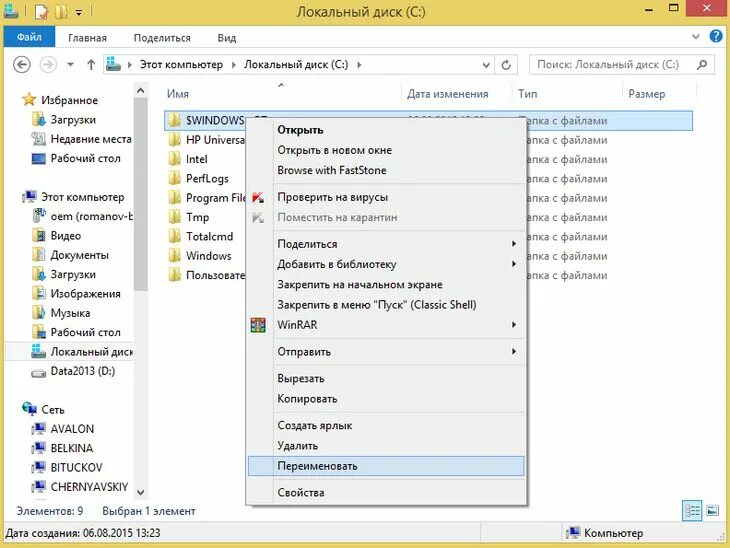Expand the WinRAR submenu
730x548 pixels.
tap(514, 325)
